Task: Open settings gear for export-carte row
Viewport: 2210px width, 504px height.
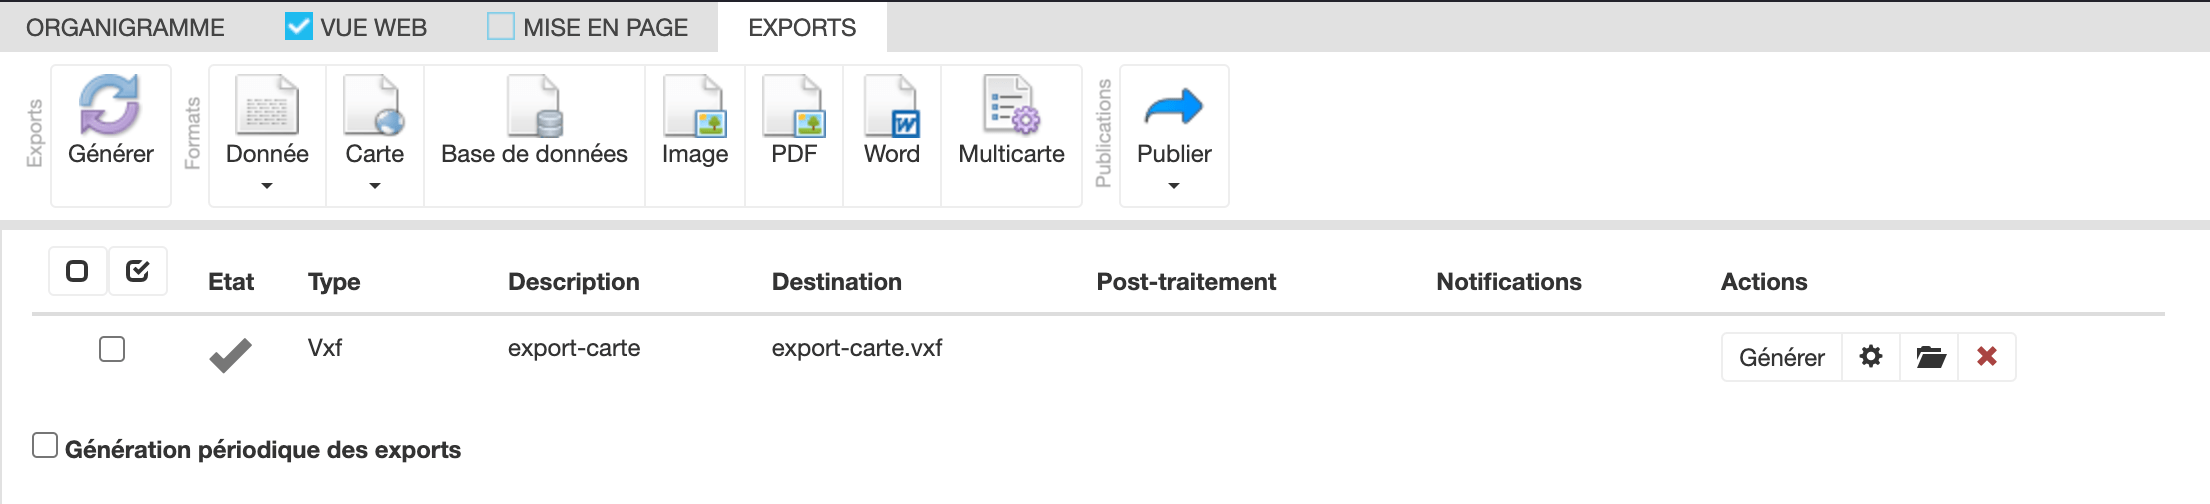Action: [x=1871, y=357]
